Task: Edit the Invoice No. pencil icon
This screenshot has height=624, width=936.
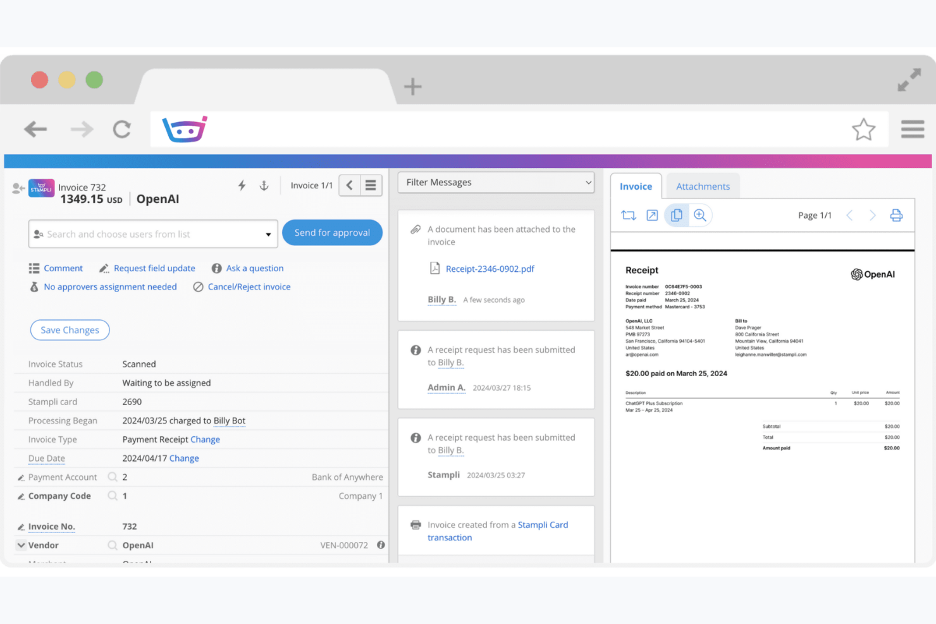Action: [x=21, y=527]
